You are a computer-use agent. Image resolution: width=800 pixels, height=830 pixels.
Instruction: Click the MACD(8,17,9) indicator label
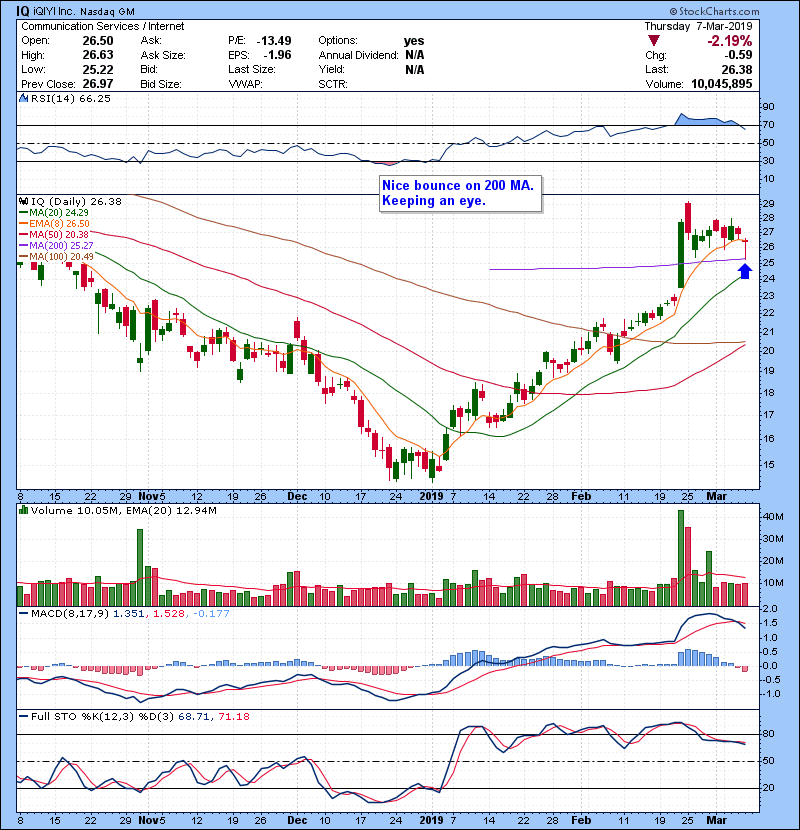click(x=70, y=614)
